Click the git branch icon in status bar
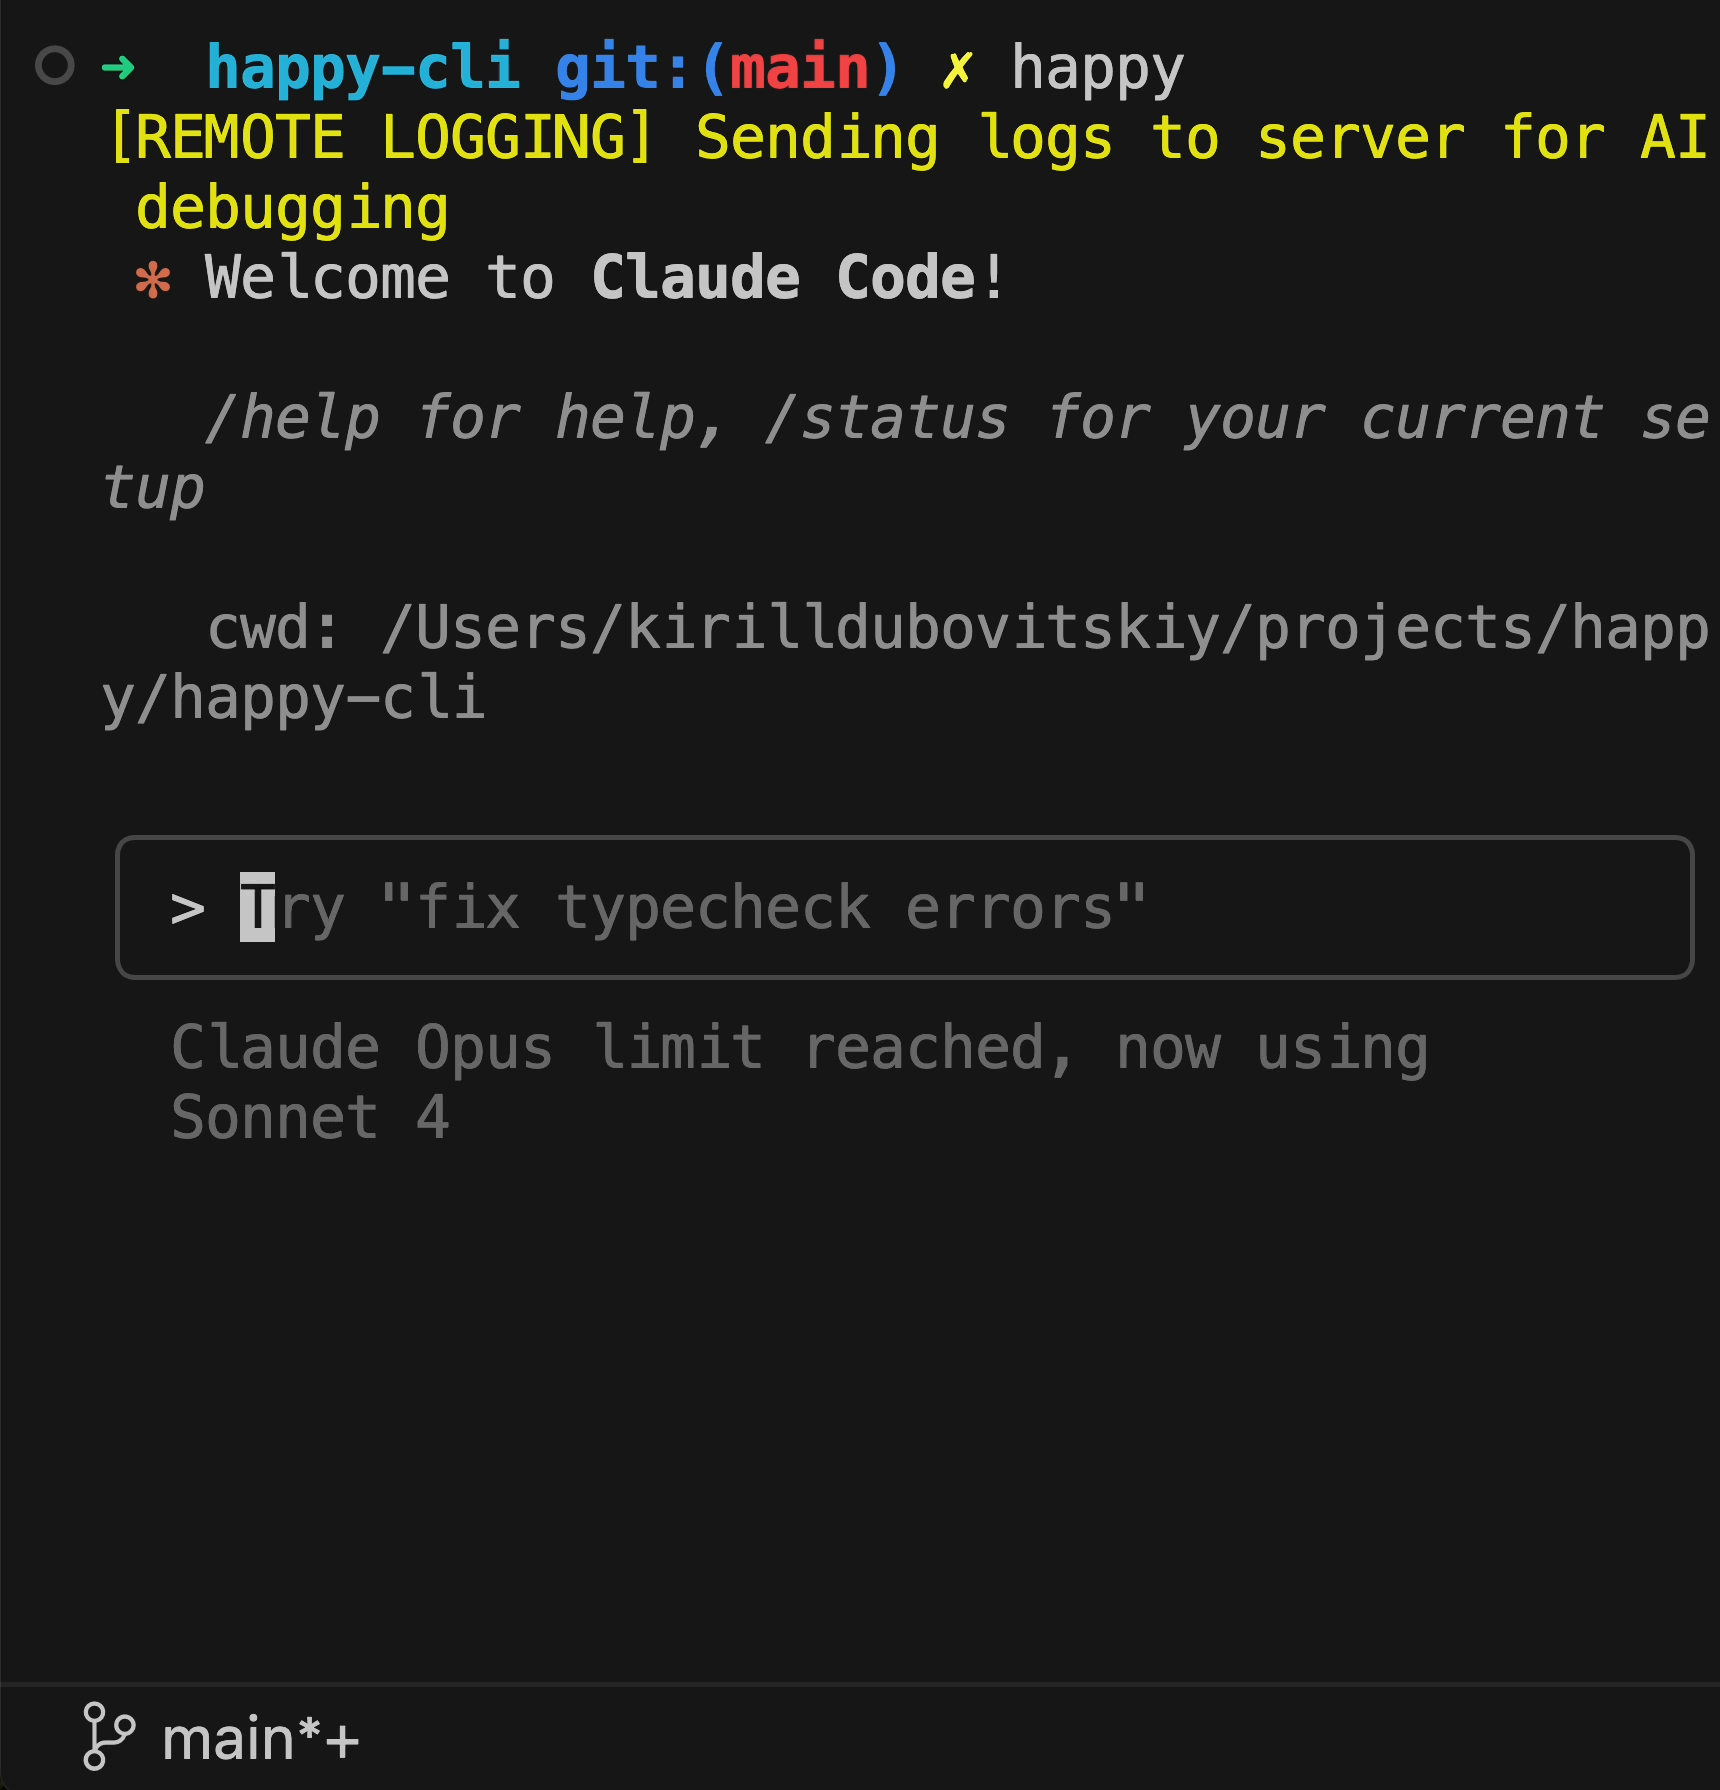This screenshot has height=1790, width=1720. coord(108,1736)
